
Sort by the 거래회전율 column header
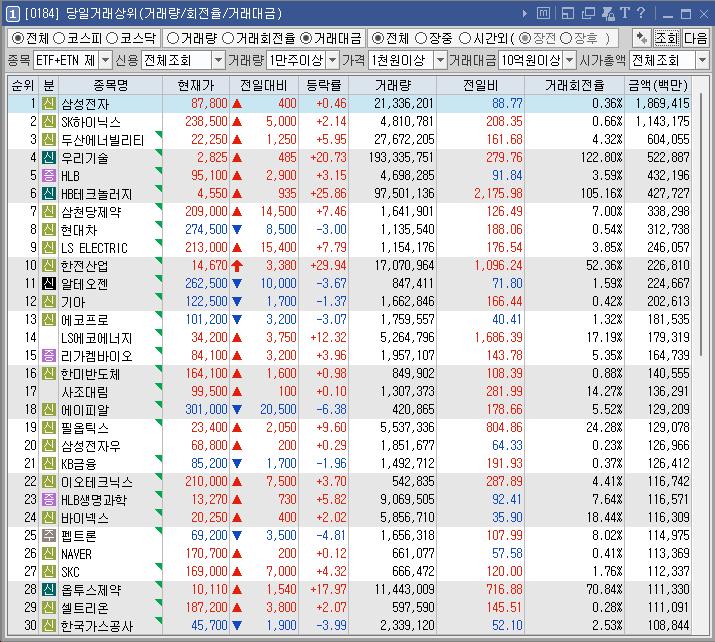click(575, 85)
